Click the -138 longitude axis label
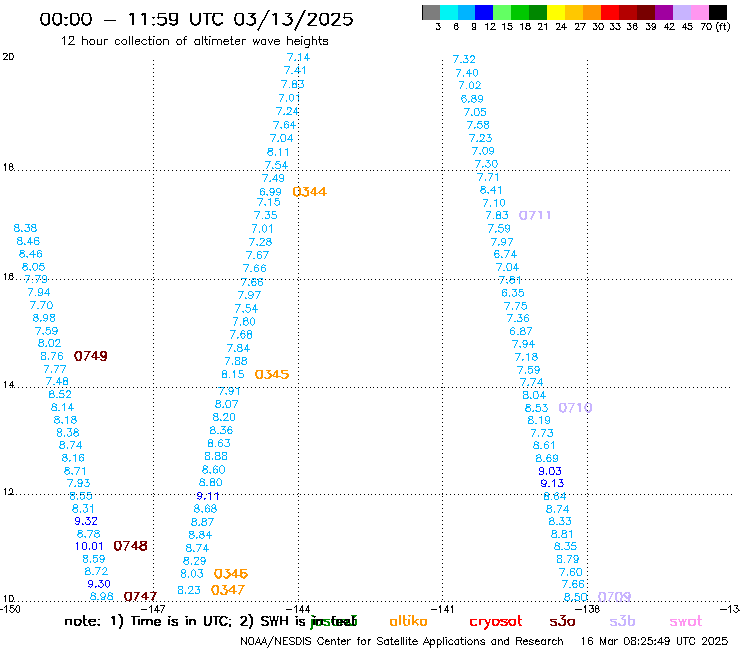Screen dimensions: 740x650 pos(588,609)
